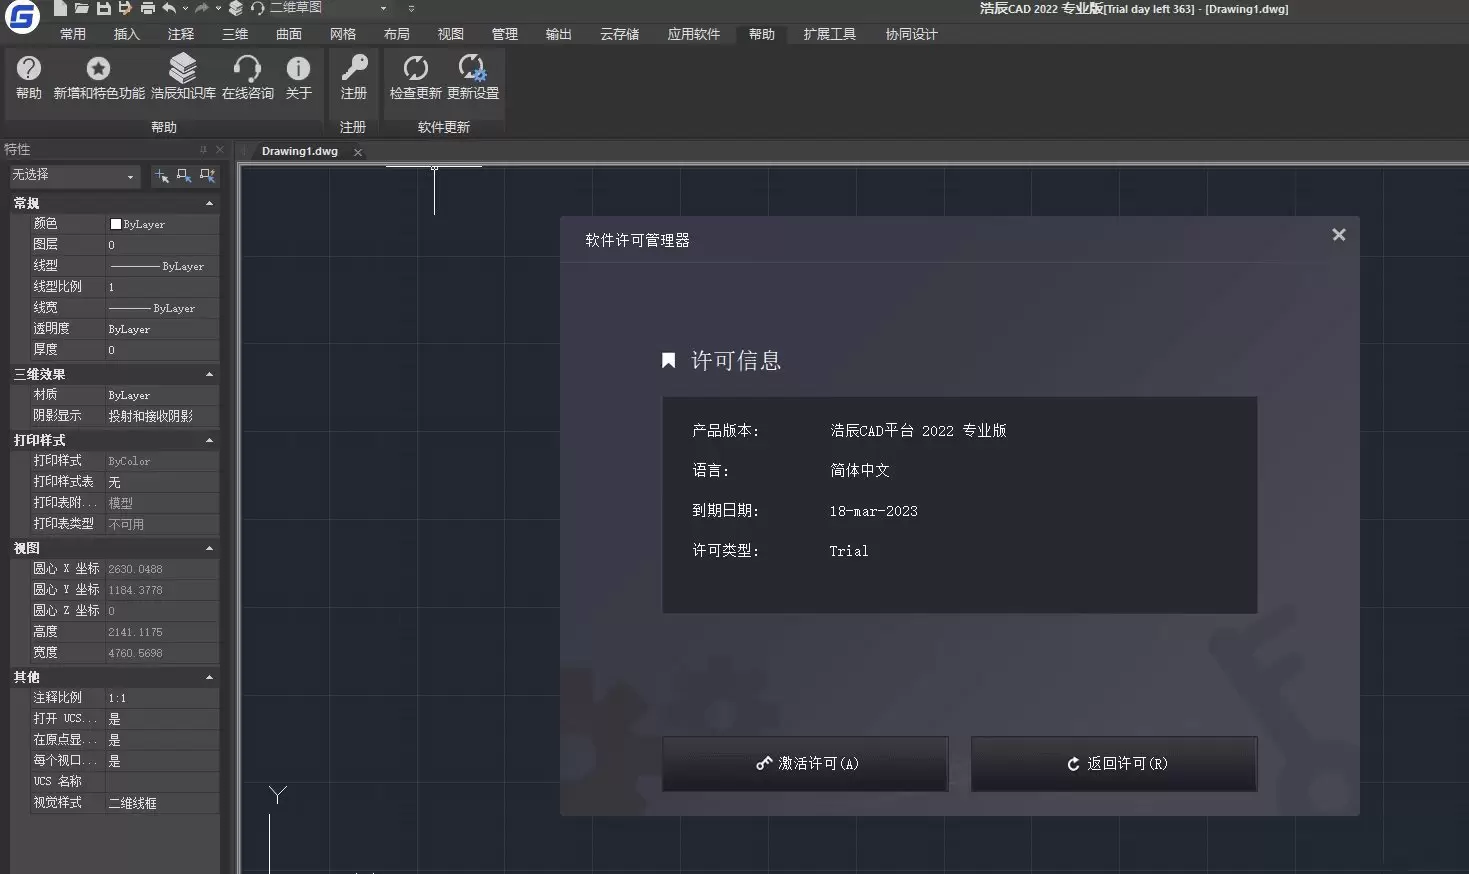This screenshot has width=1469, height=874.
Task: Undo the last action with arrow icon
Action: pos(169,8)
